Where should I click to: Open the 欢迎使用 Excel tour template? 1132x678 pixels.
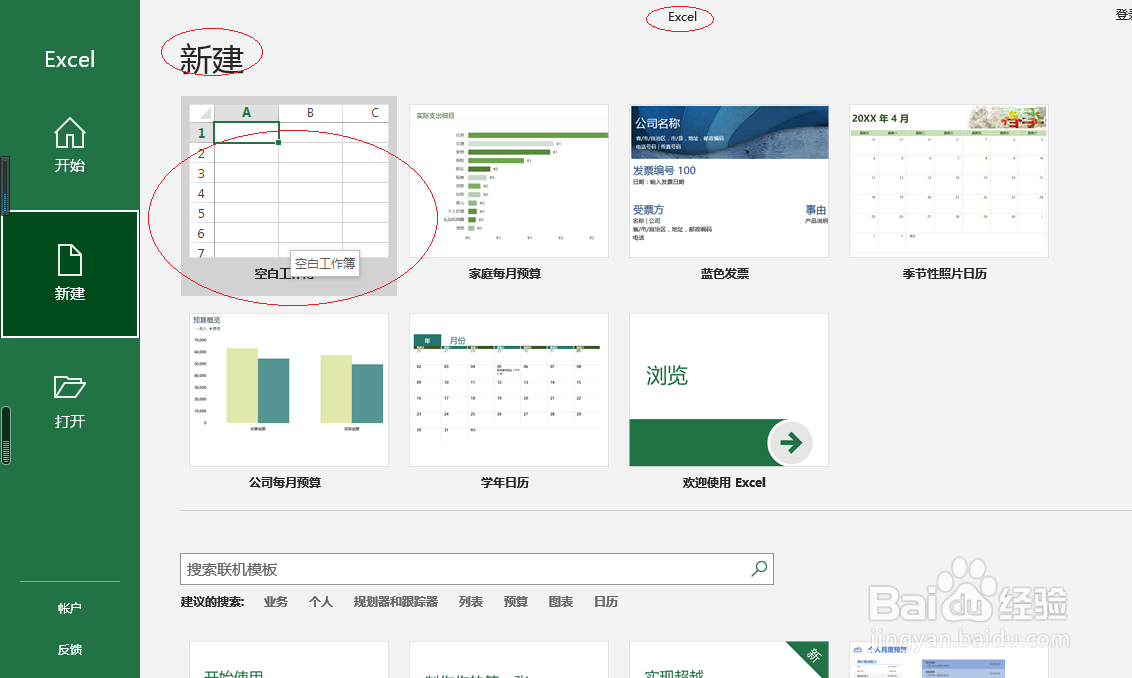click(728, 390)
